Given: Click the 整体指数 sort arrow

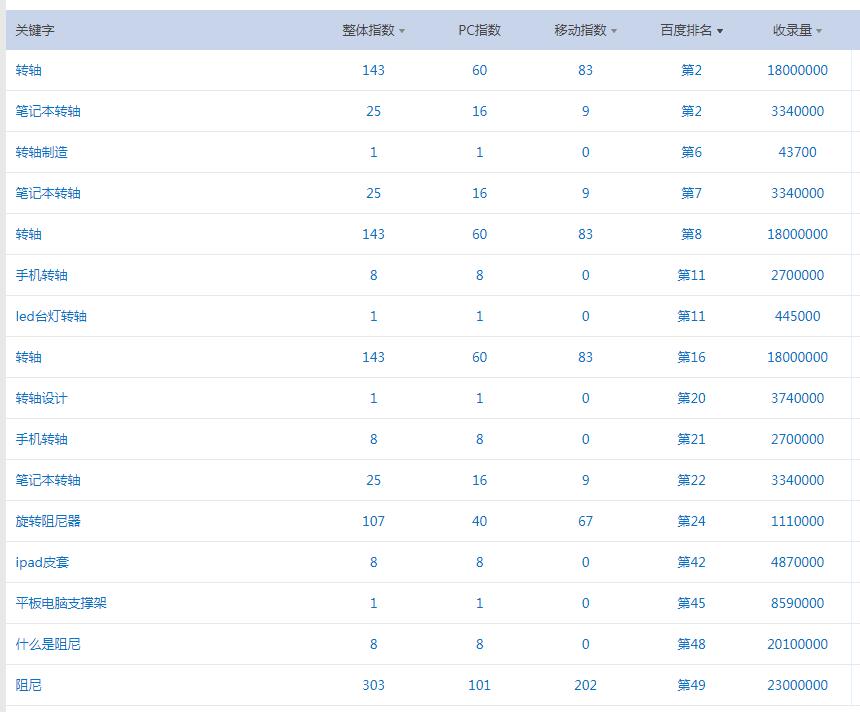Looking at the screenshot, I should click(402, 31).
